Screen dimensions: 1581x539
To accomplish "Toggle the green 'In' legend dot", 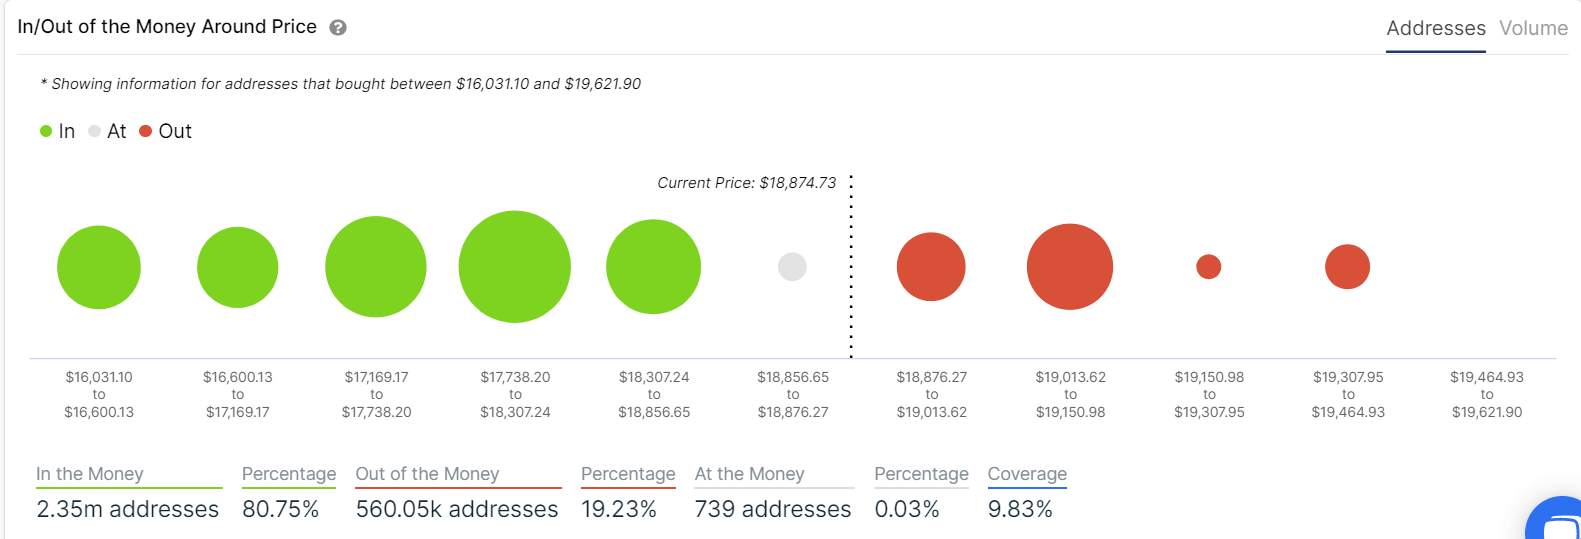I will (46, 131).
